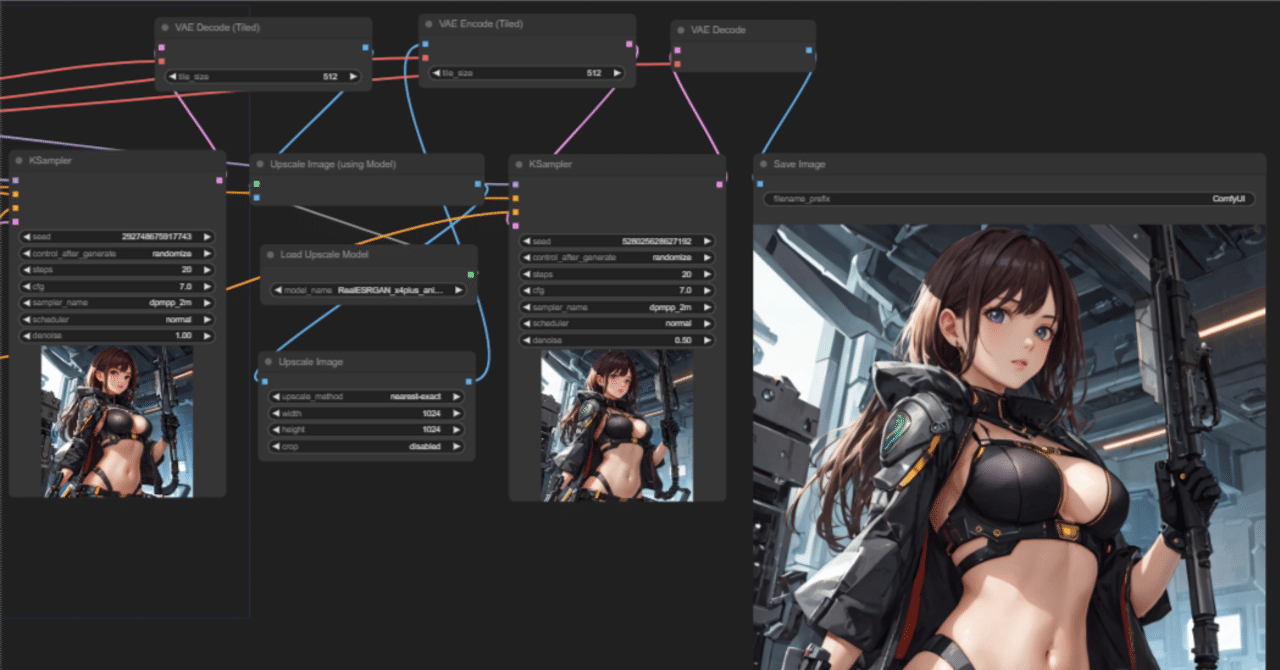
Task: Collapse the VAE Decode node
Action: (x=683, y=29)
